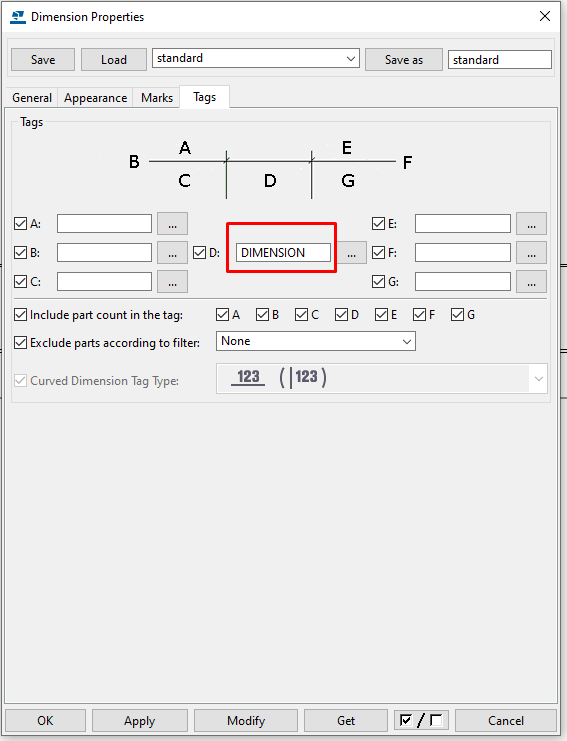Click the tag E text field

tap(463, 224)
